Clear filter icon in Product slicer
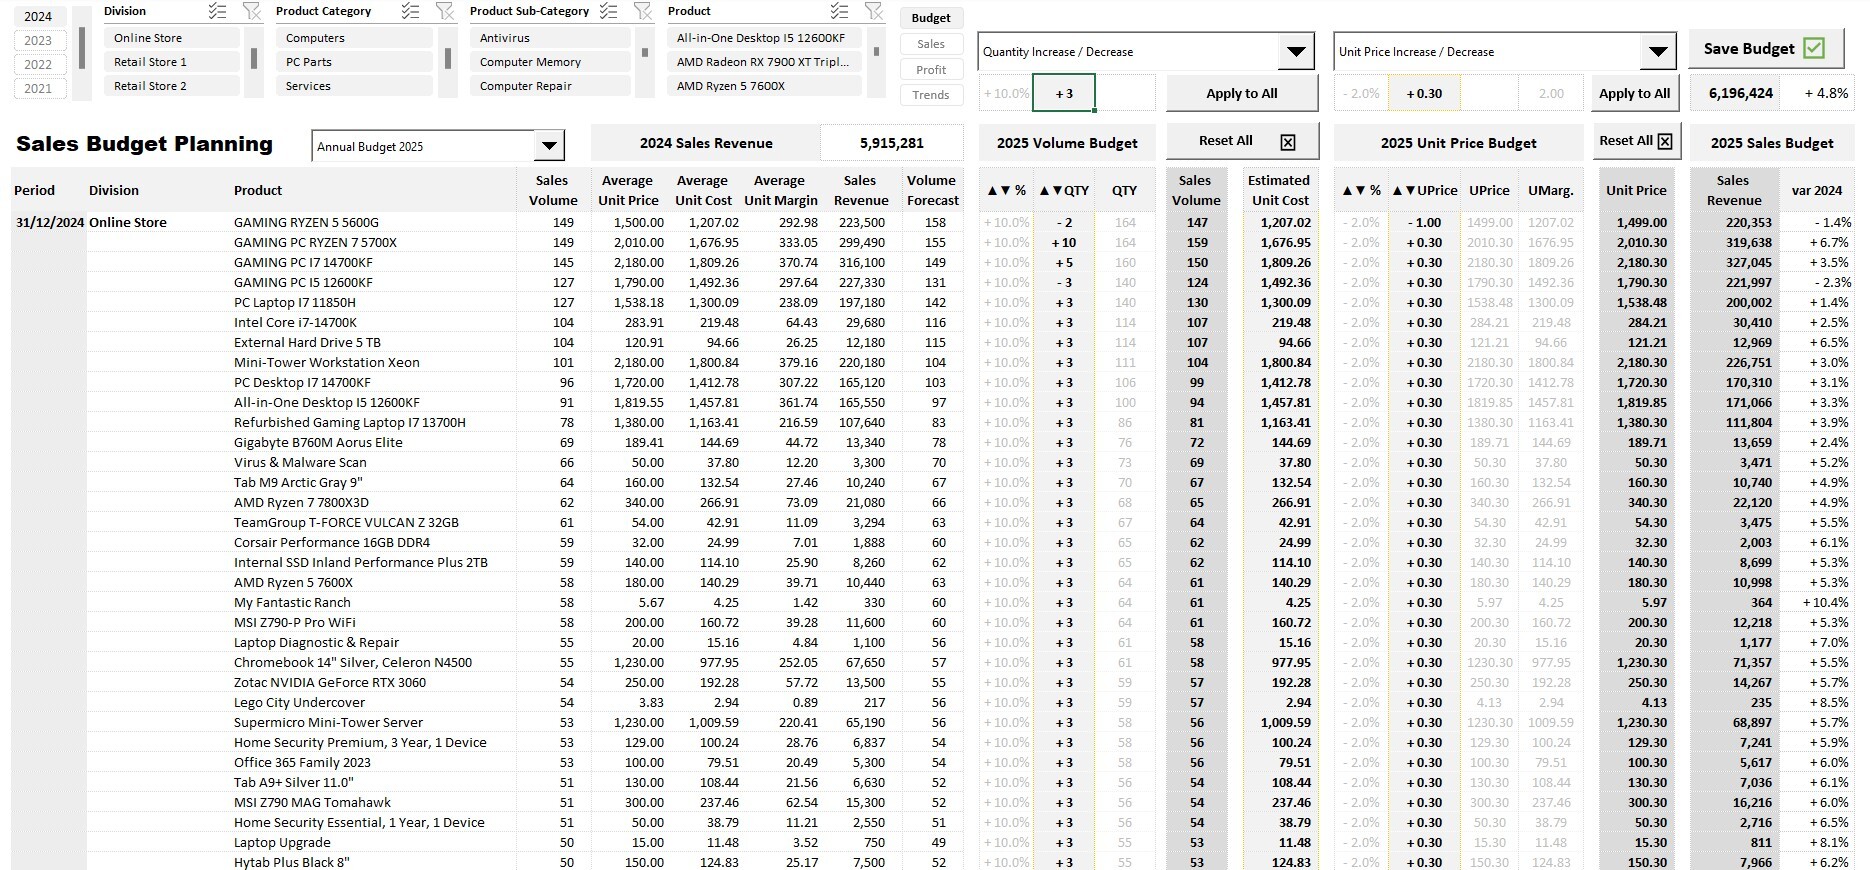Viewport: 1870px width, 870px height. 874,11
